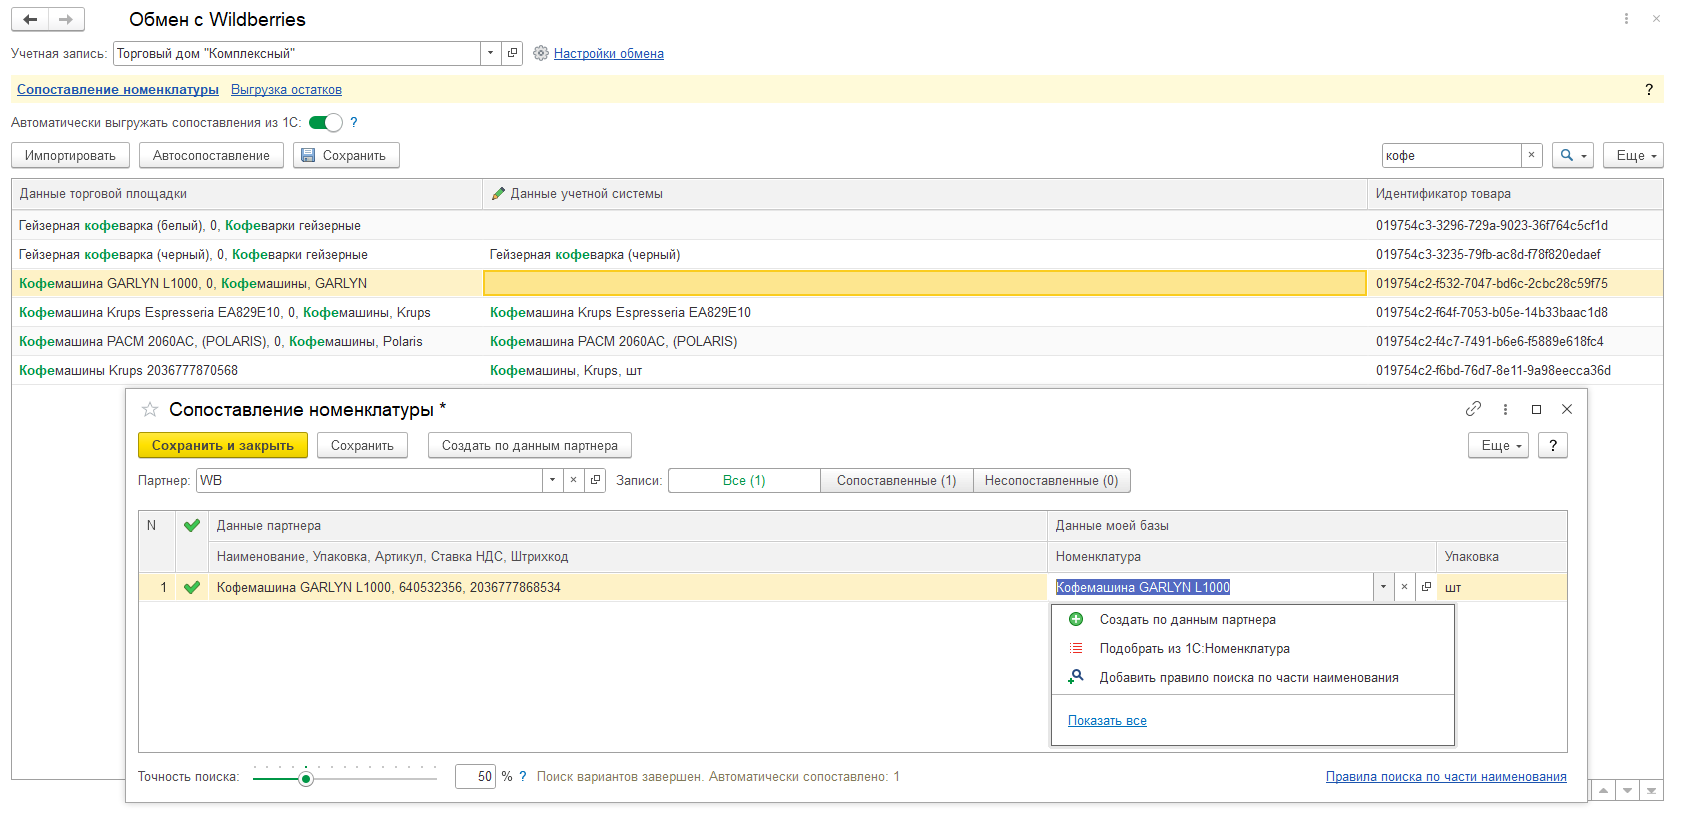Image resolution: width=1683 pixels, height=822 pixels.
Task: Open the Кофемашина GARLYN L1000 nomenclature card
Action: [1426, 587]
